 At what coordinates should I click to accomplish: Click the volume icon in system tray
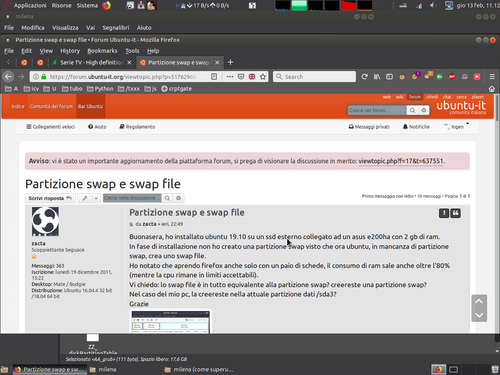[433, 5]
